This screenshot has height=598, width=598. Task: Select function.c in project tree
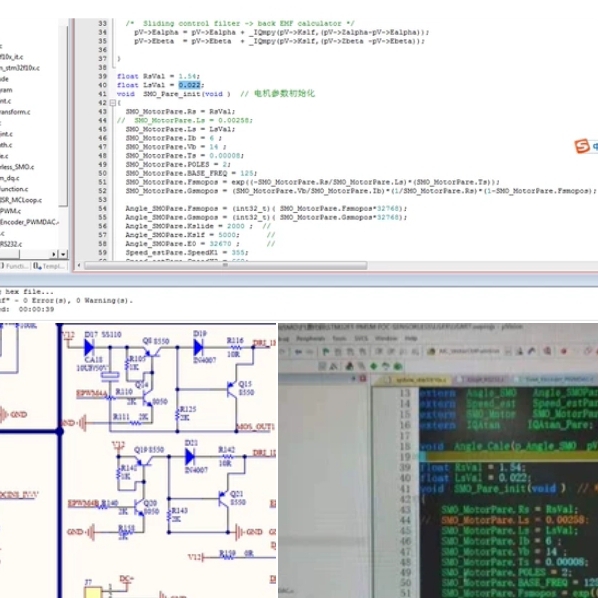click(x=14, y=189)
